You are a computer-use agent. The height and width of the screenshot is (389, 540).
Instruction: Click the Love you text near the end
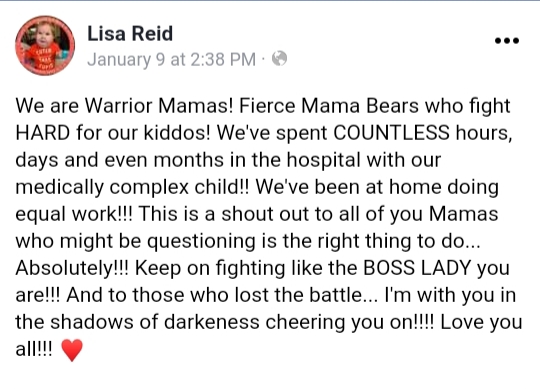tap(481, 323)
